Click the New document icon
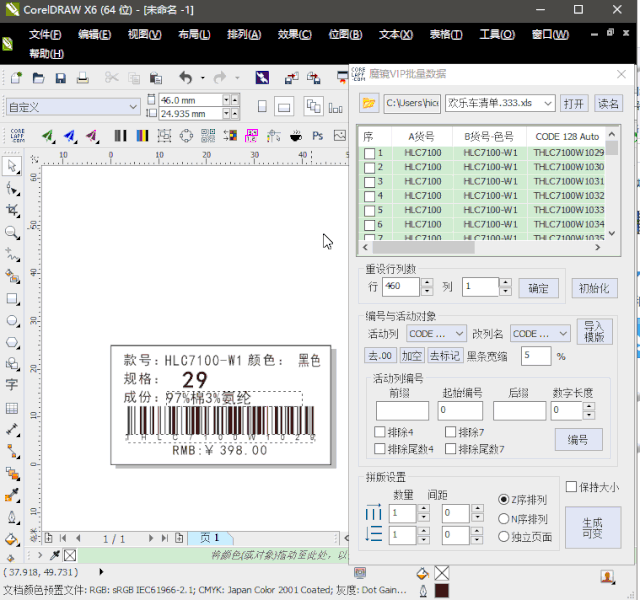The width and height of the screenshot is (640, 600). [x=16, y=78]
